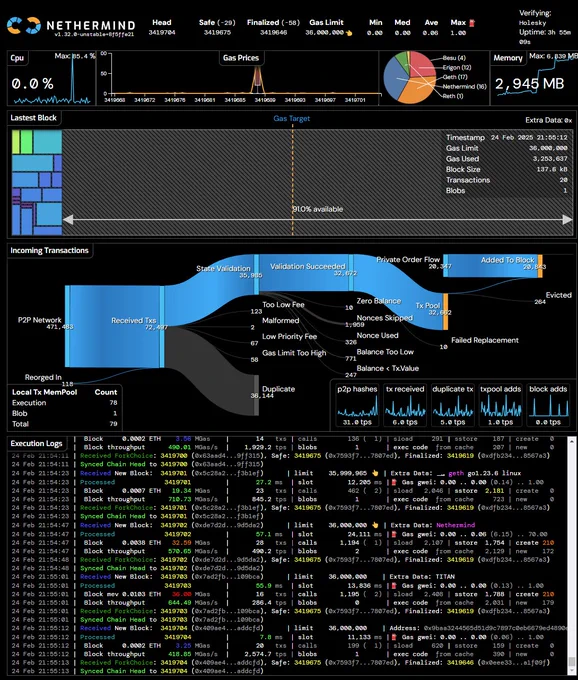Click the Balance < Tx.Value label

[x=388, y=368]
